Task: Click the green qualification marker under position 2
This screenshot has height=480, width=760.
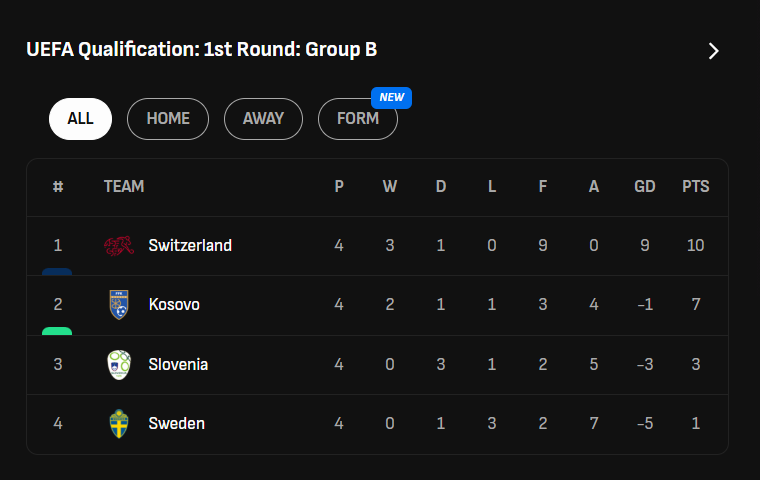Action: (x=57, y=331)
